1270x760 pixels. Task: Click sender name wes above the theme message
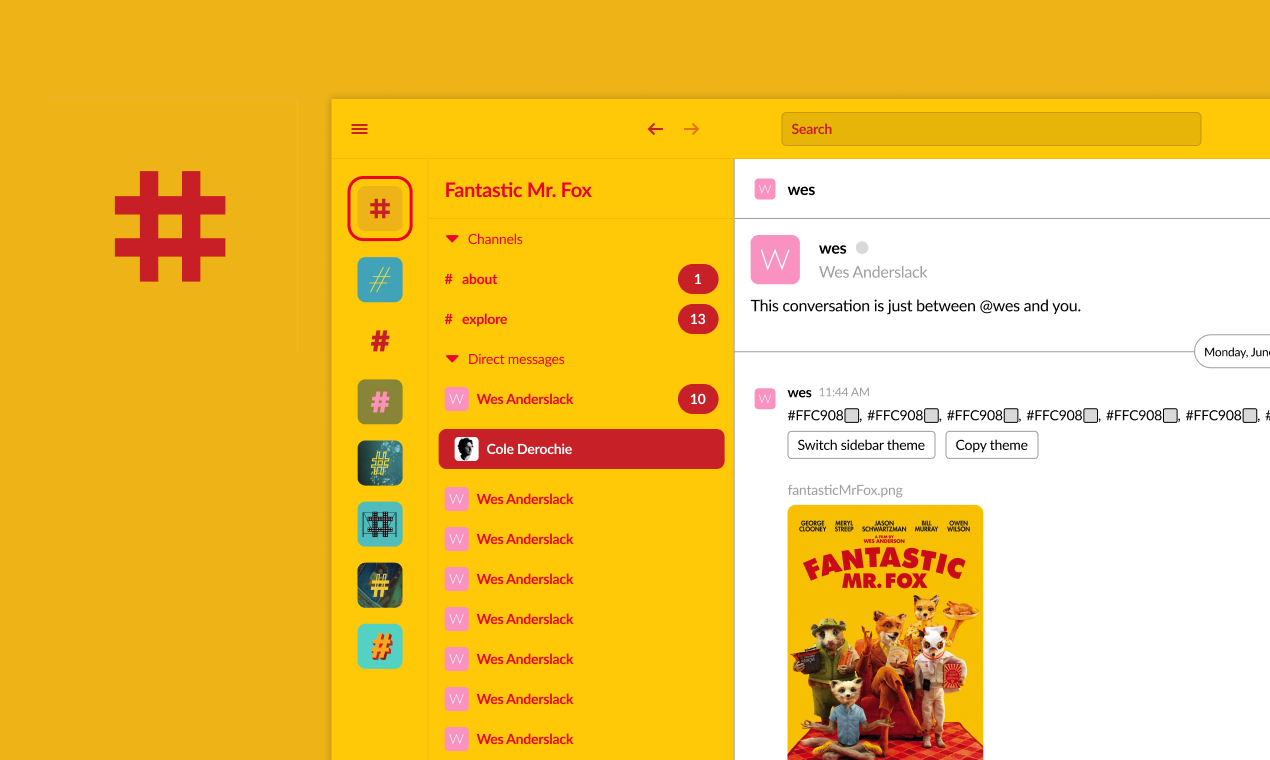(800, 392)
